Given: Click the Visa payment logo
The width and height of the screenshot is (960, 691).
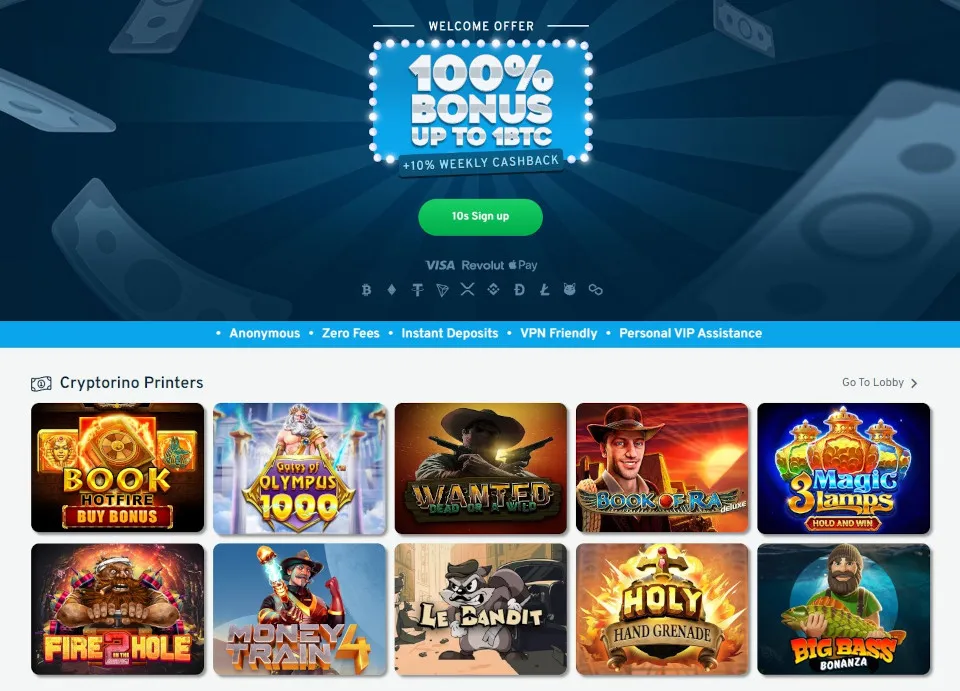Looking at the screenshot, I should point(440,265).
